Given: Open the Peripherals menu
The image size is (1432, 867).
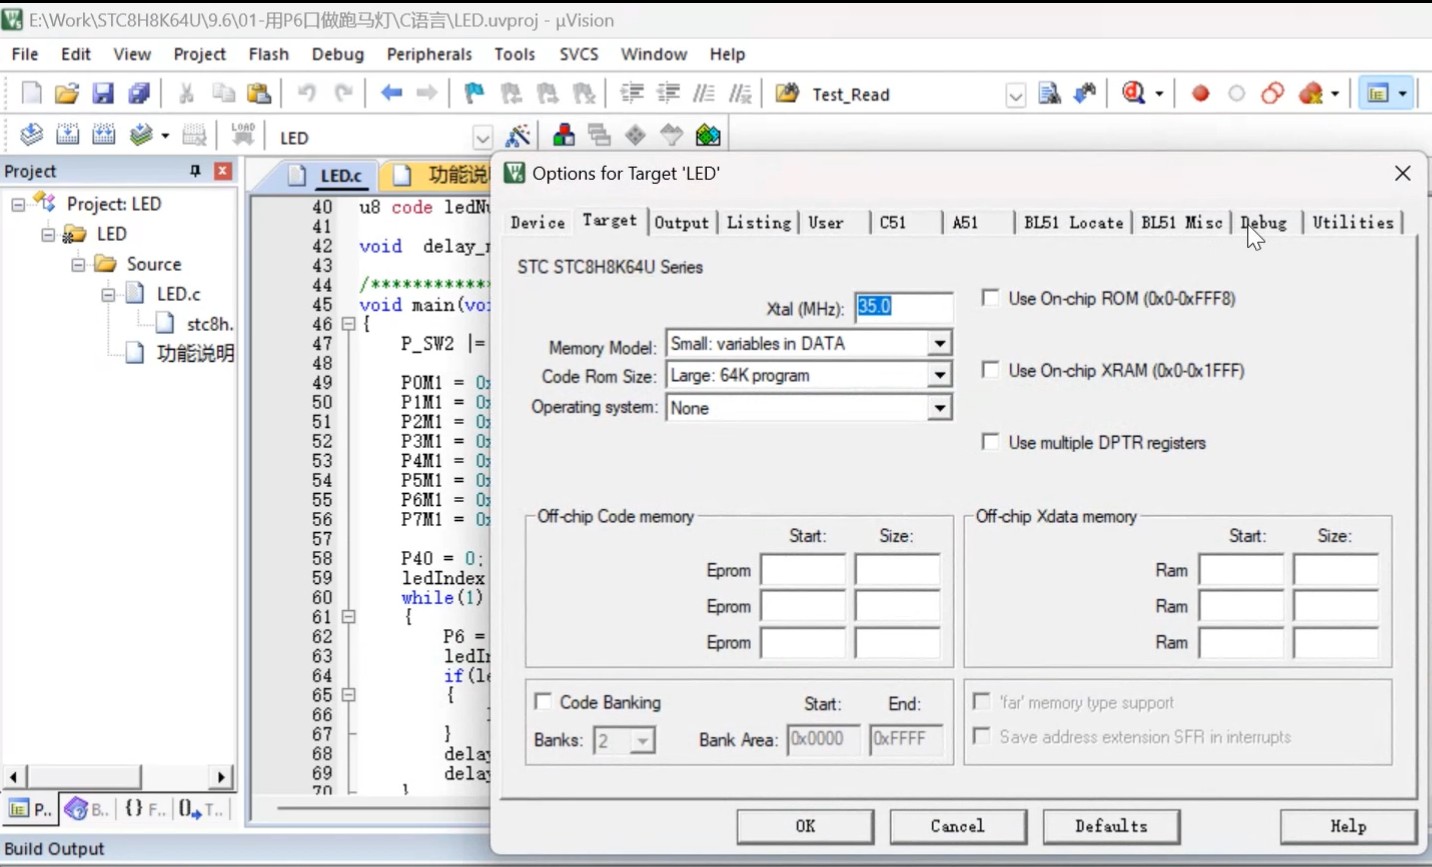Looking at the screenshot, I should point(429,54).
